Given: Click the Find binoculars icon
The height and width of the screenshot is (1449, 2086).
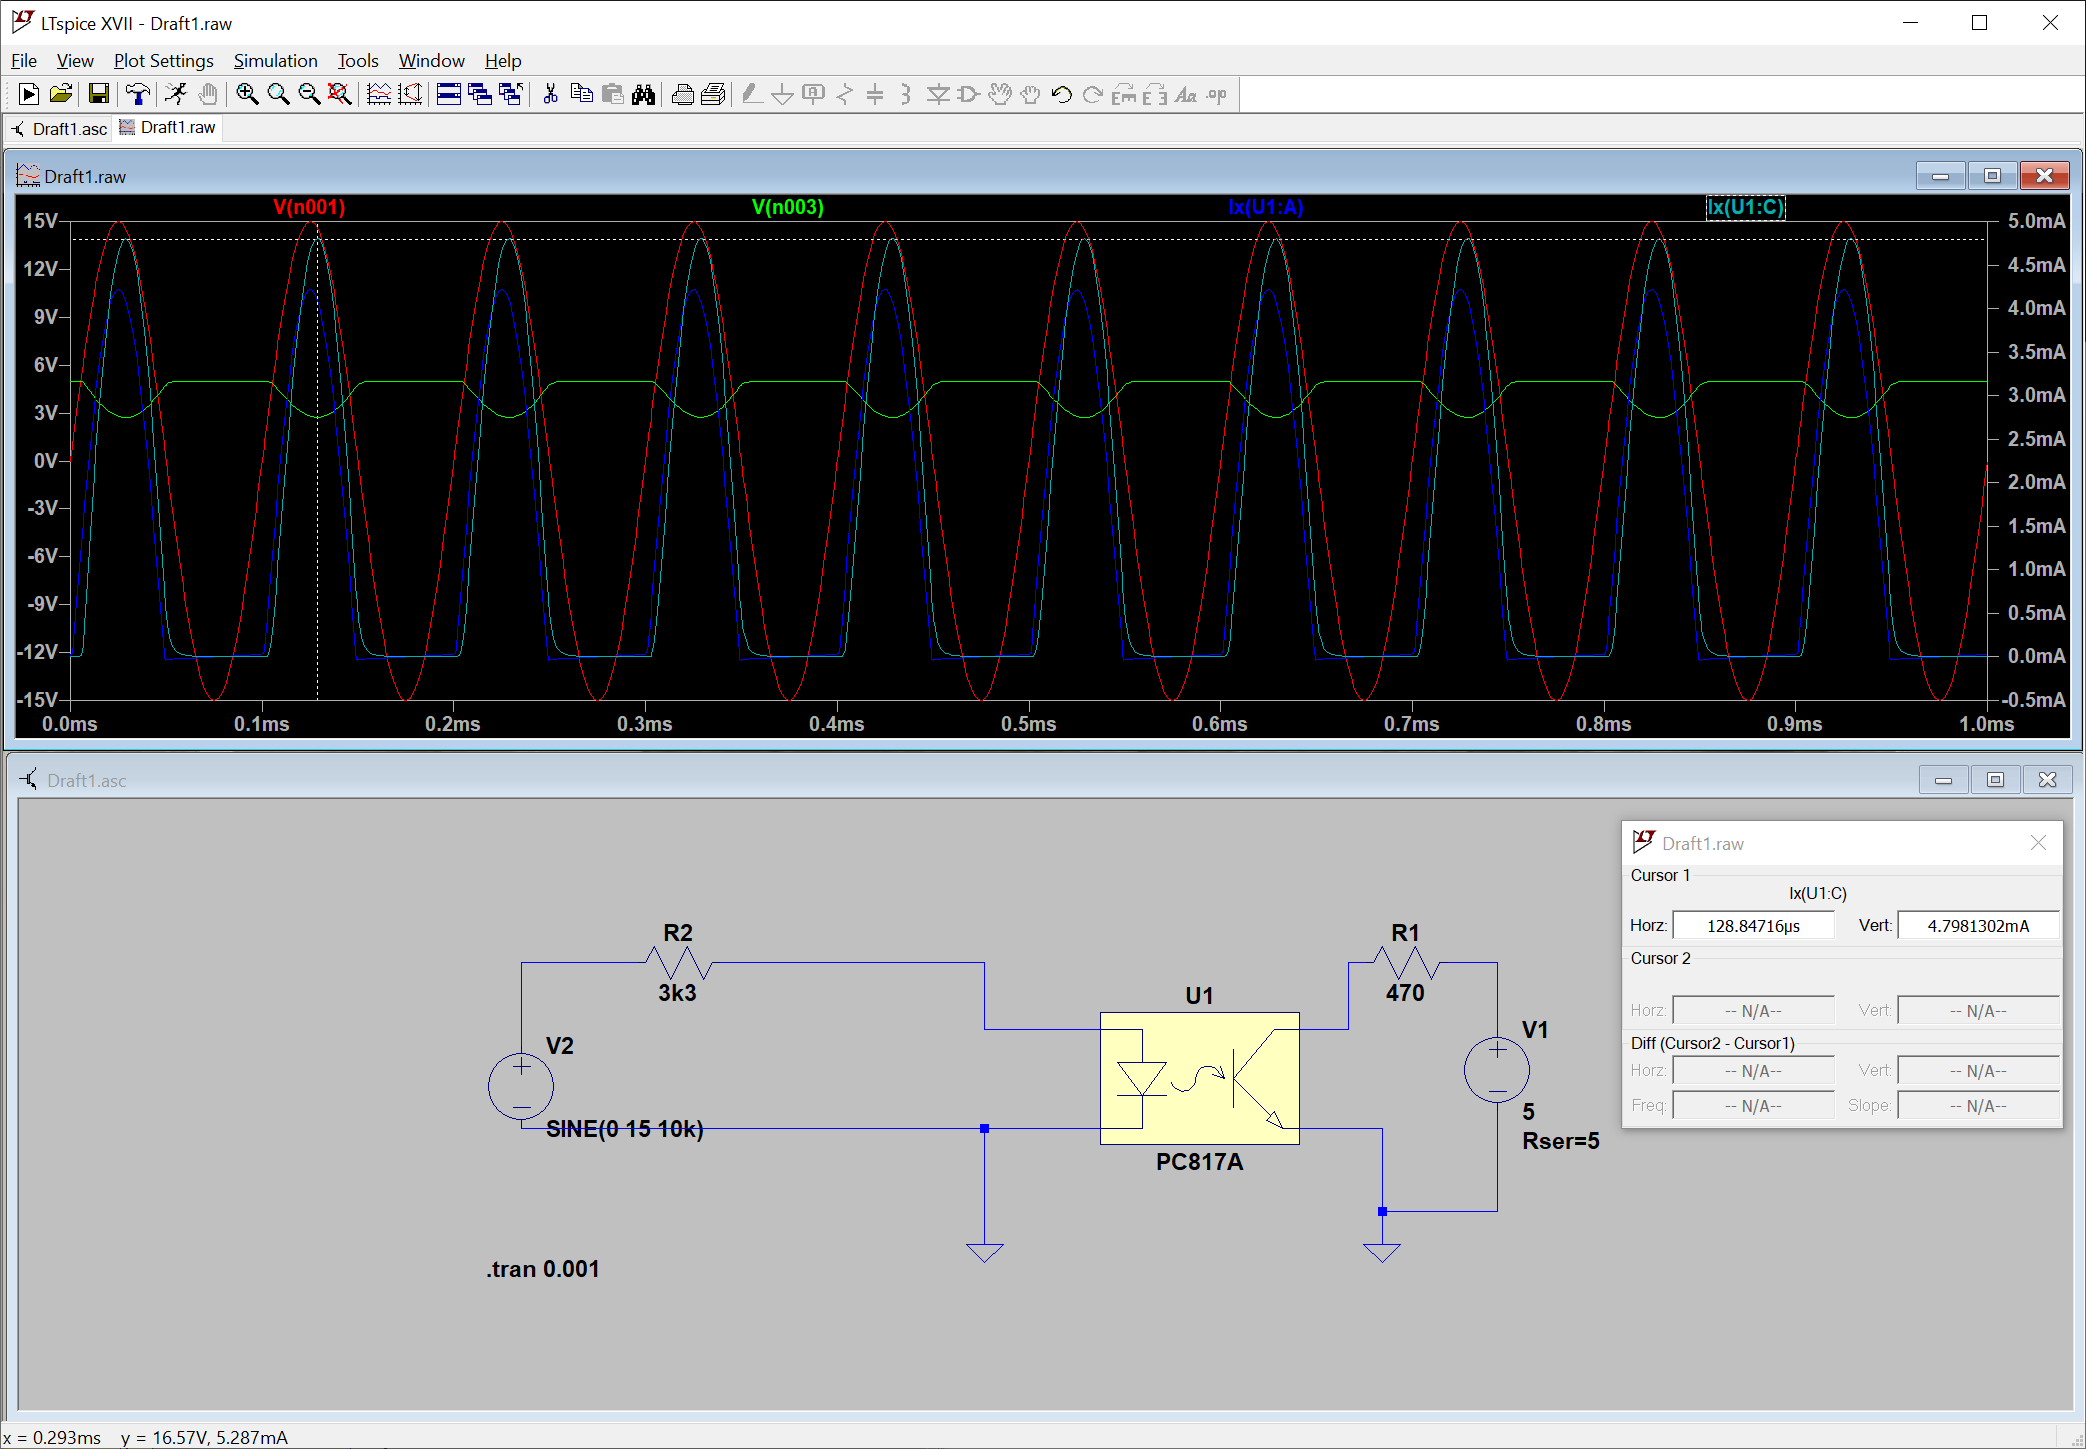Looking at the screenshot, I should pyautogui.click(x=643, y=94).
